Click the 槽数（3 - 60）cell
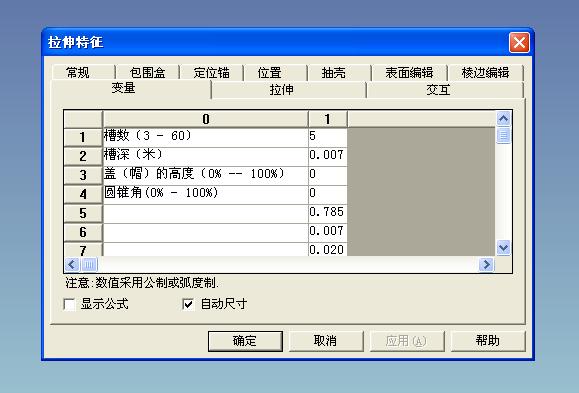The width and height of the screenshot is (579, 393). coord(206,137)
